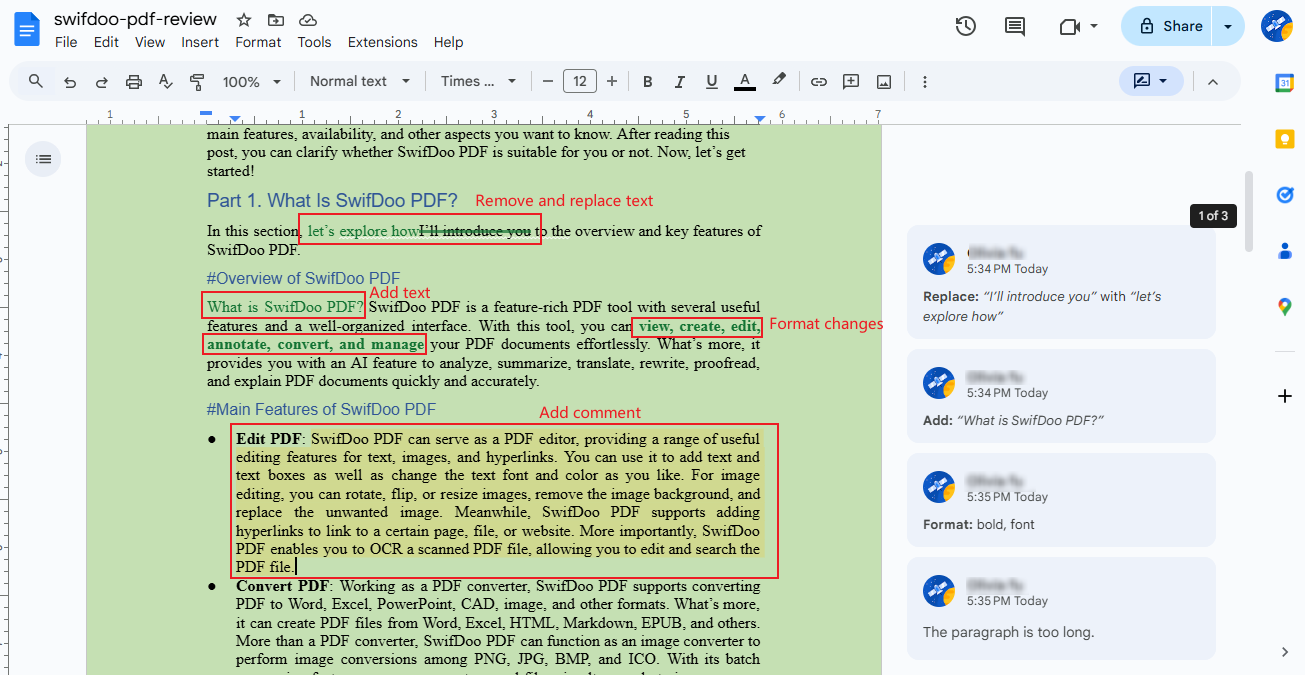
Task: Open Google Calendar side panel
Action: click(1285, 84)
